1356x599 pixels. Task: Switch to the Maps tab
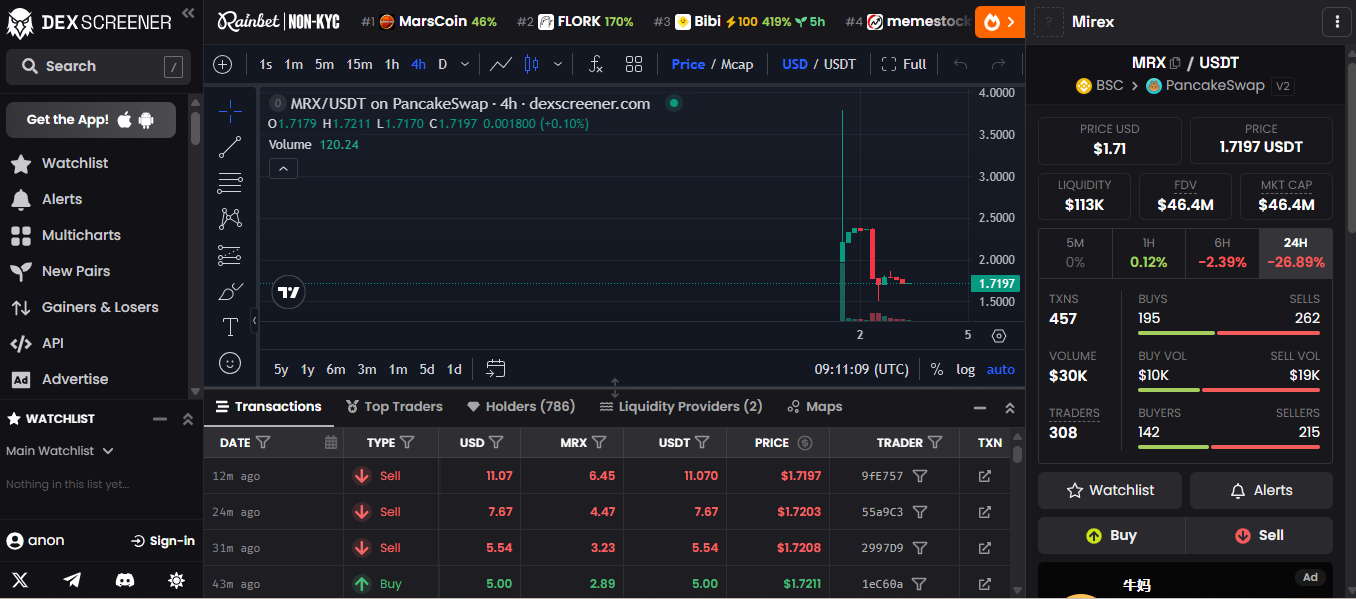pyautogui.click(x=815, y=406)
